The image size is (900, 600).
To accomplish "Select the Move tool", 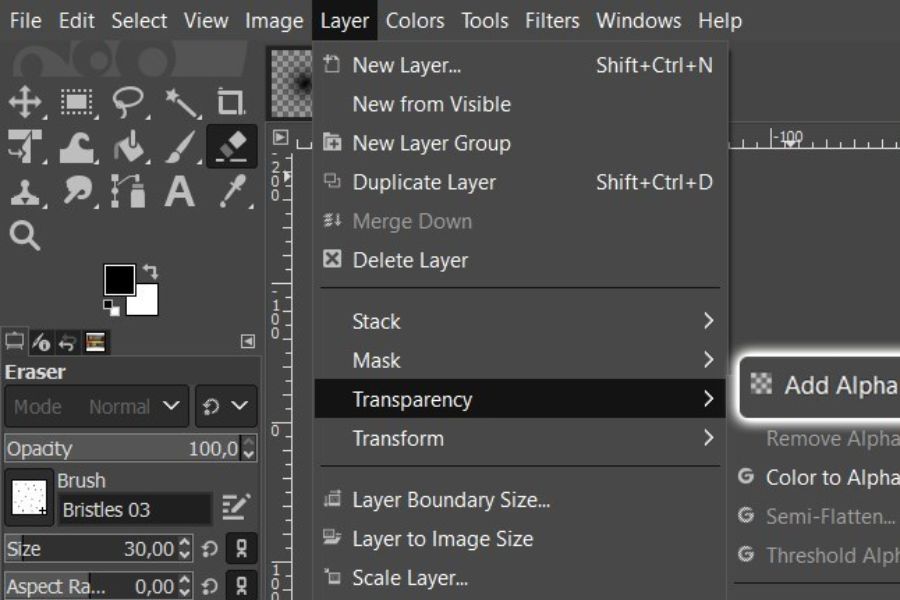I will (x=25, y=102).
